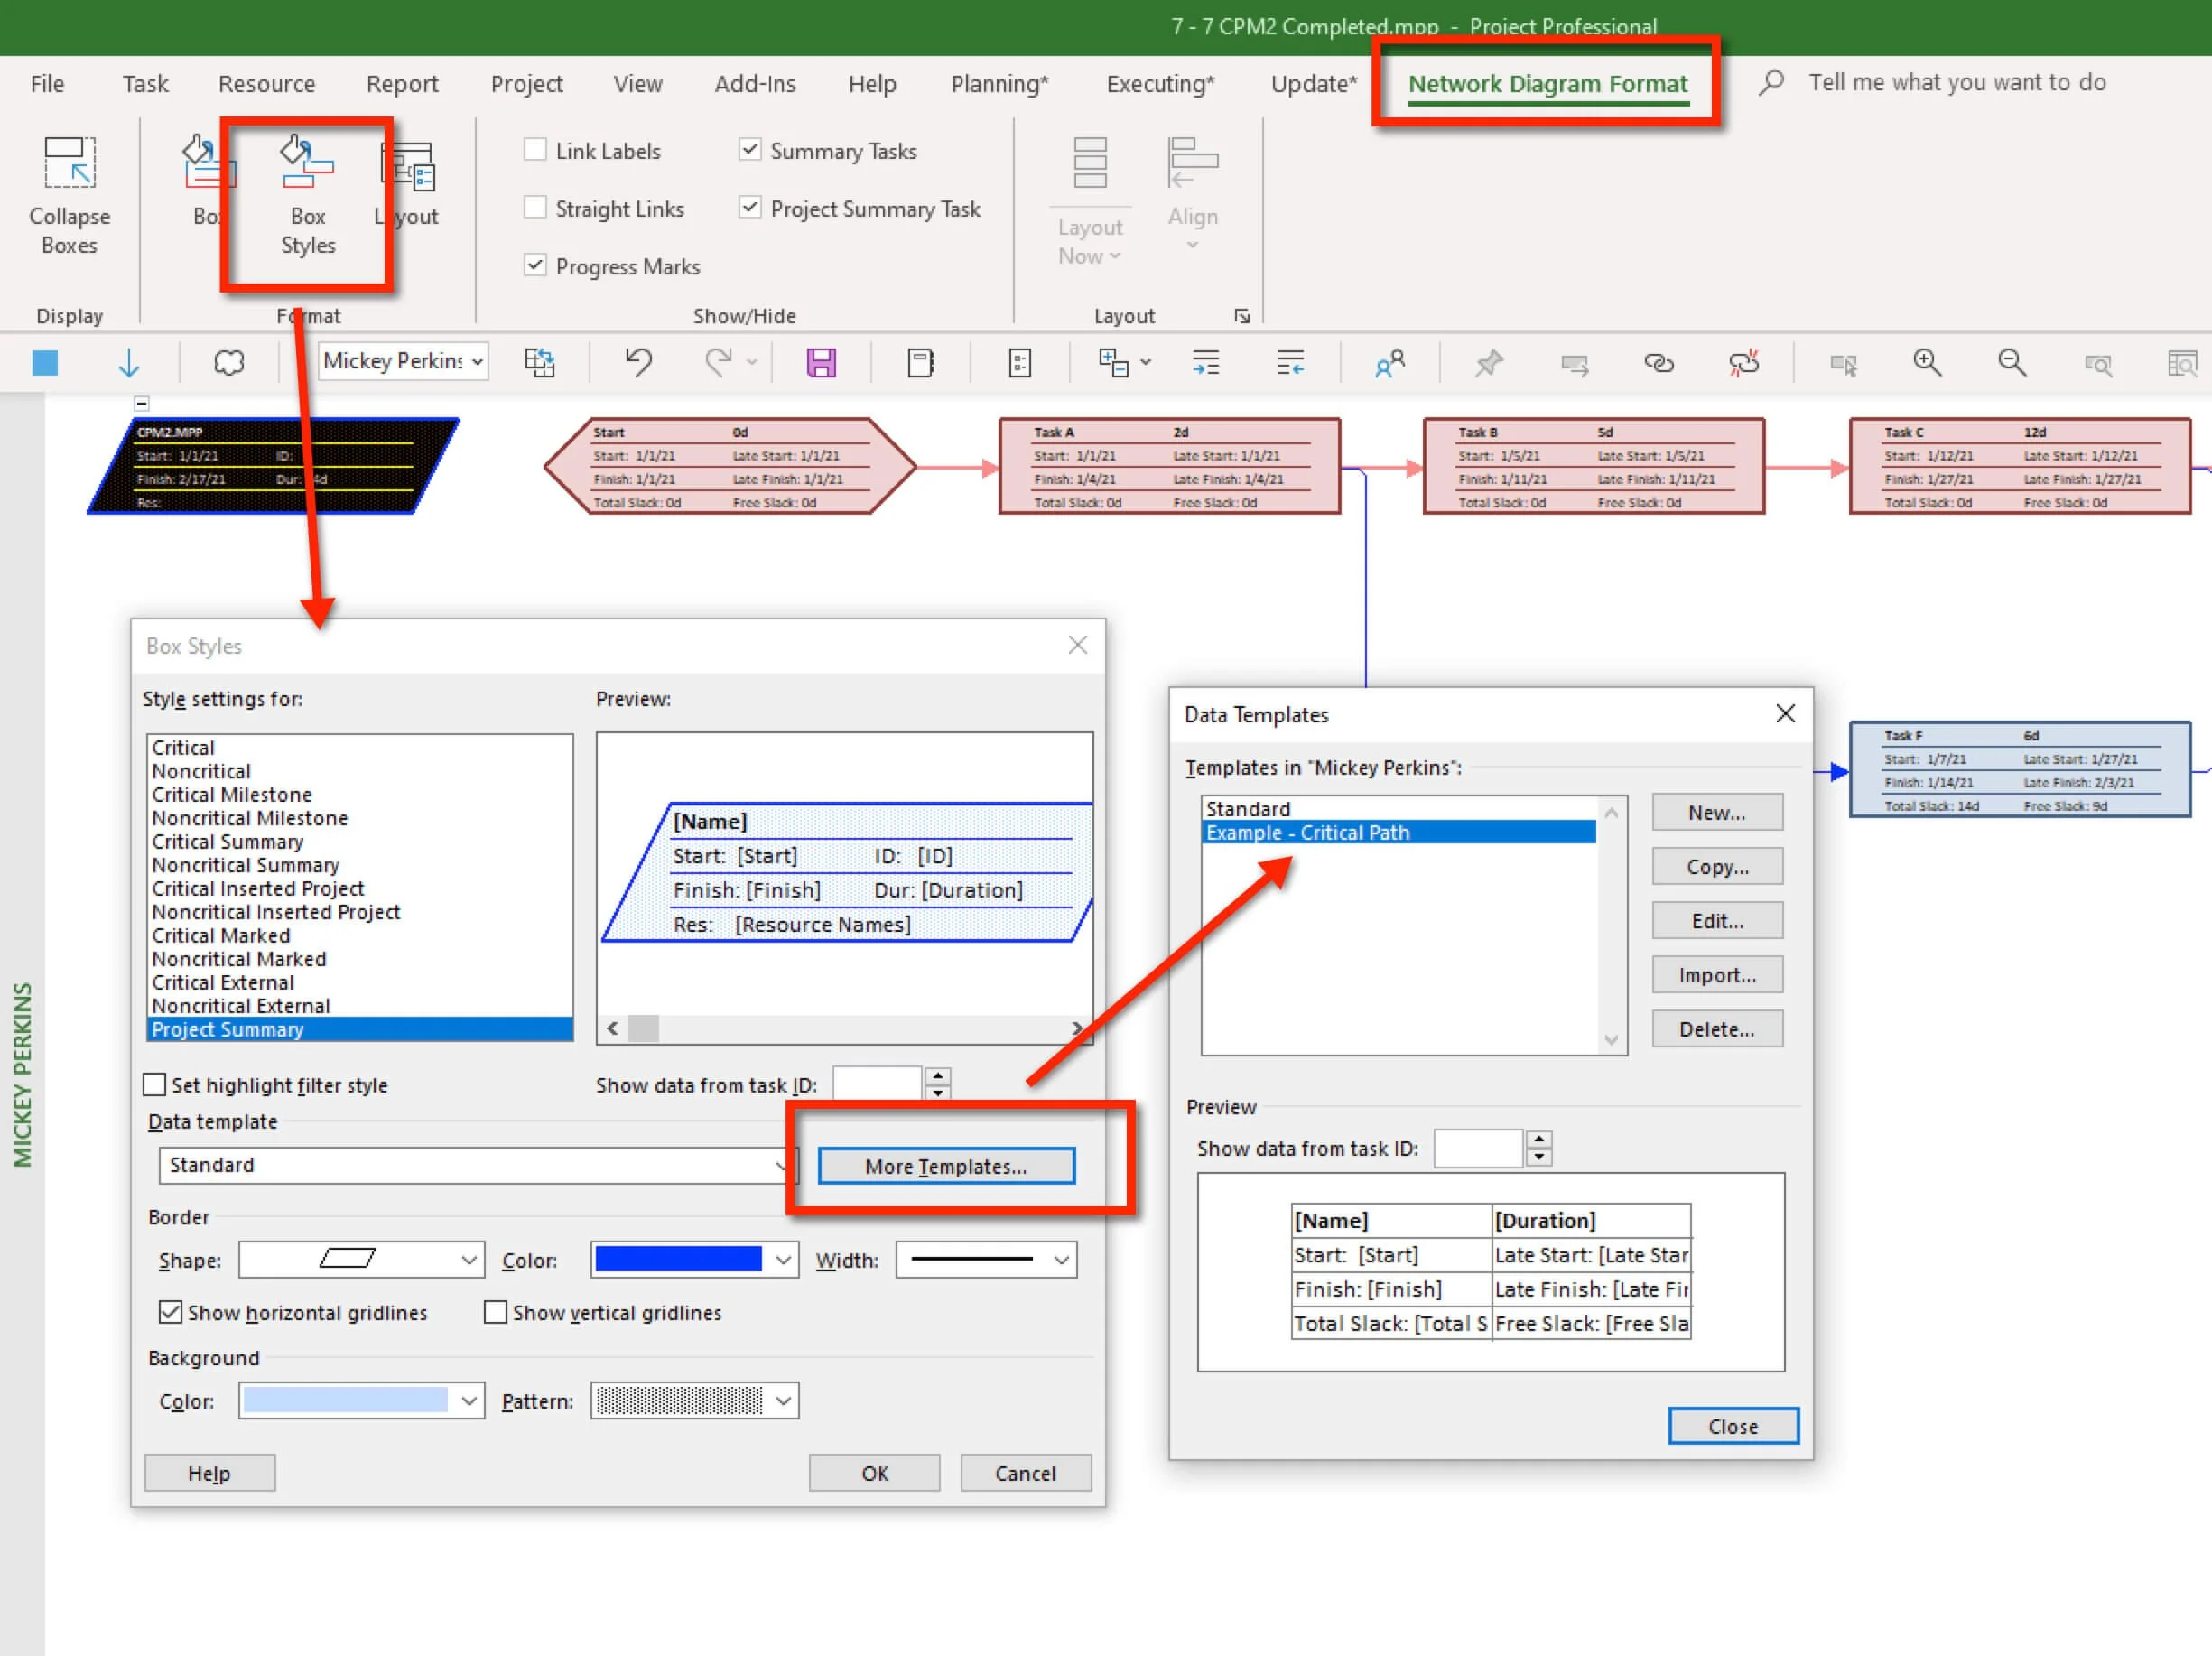Open the light blue Background Color swatch
The image size is (2212, 1656).
362,1401
